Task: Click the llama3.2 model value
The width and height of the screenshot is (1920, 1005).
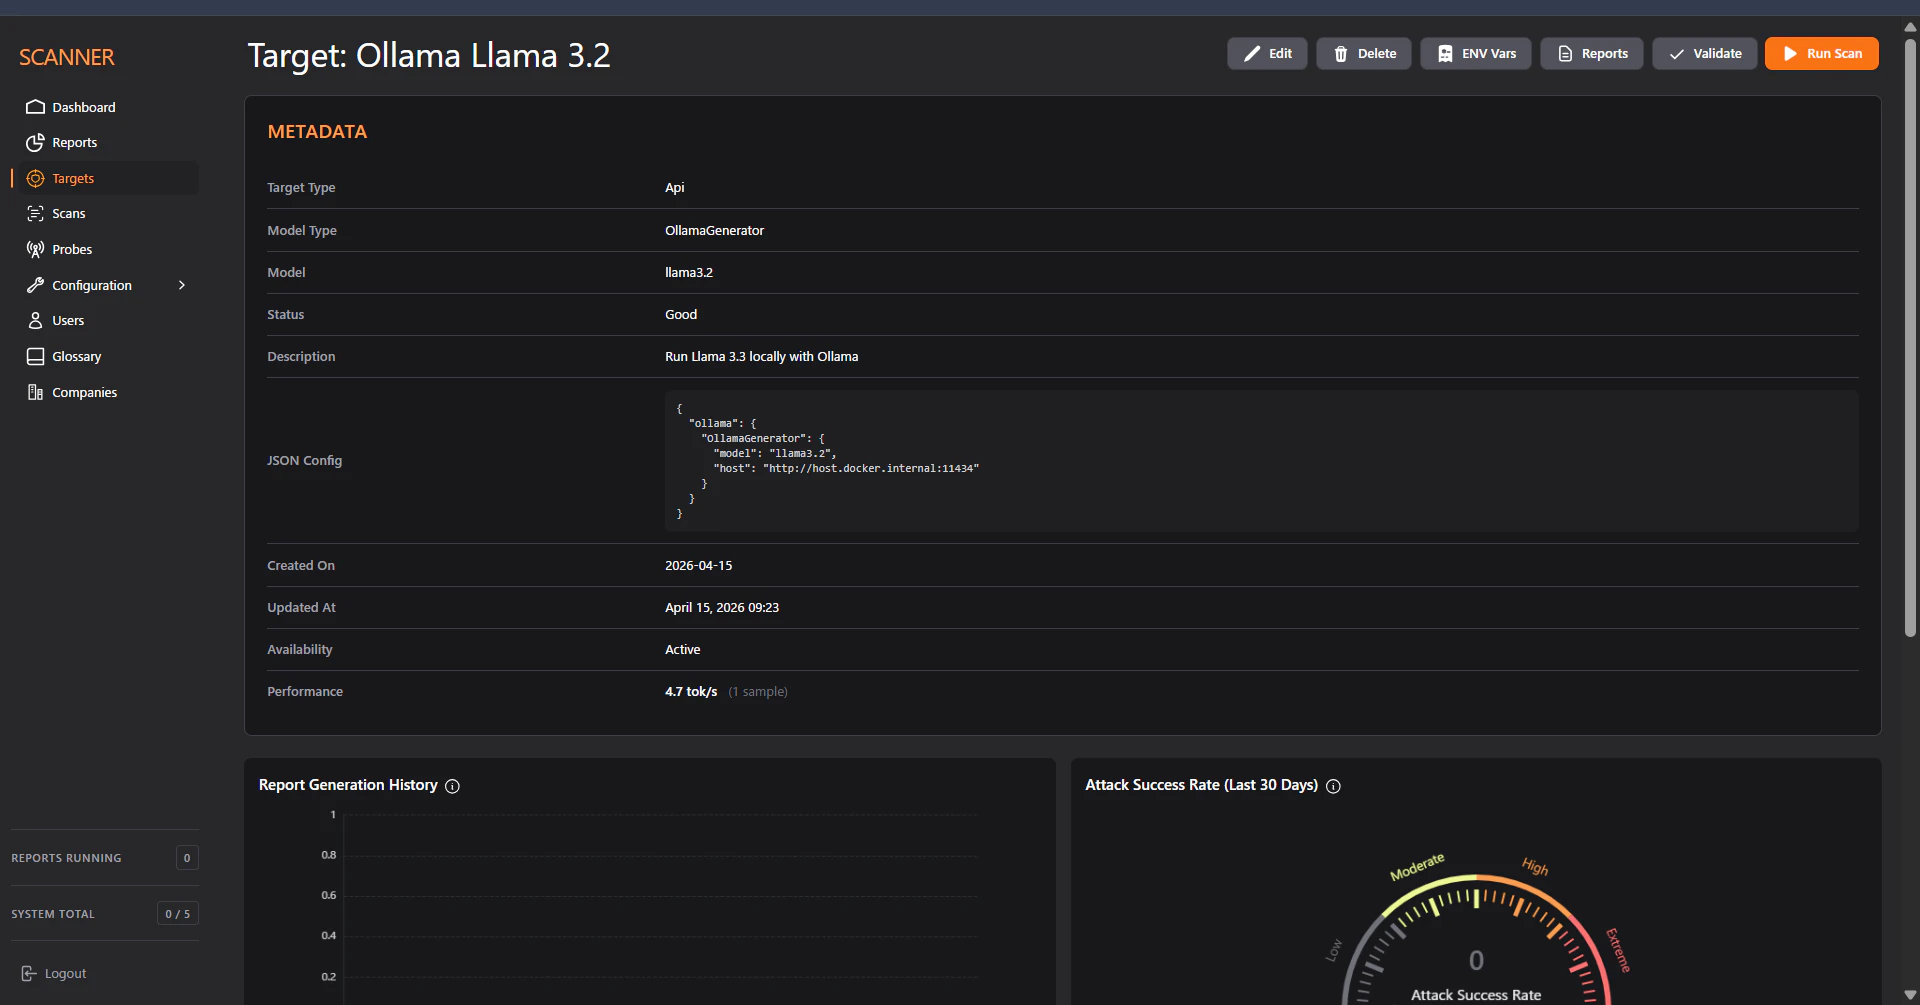Action: (x=689, y=273)
